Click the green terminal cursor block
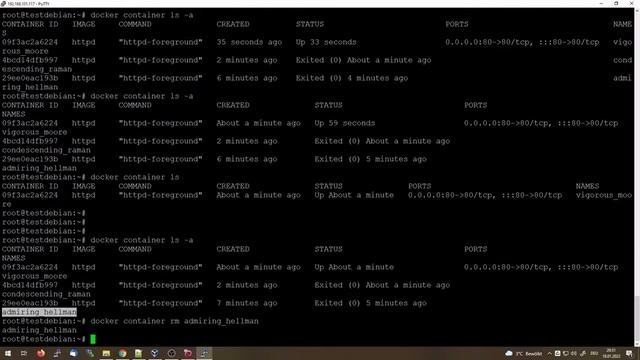The image size is (640, 360). 93,339
